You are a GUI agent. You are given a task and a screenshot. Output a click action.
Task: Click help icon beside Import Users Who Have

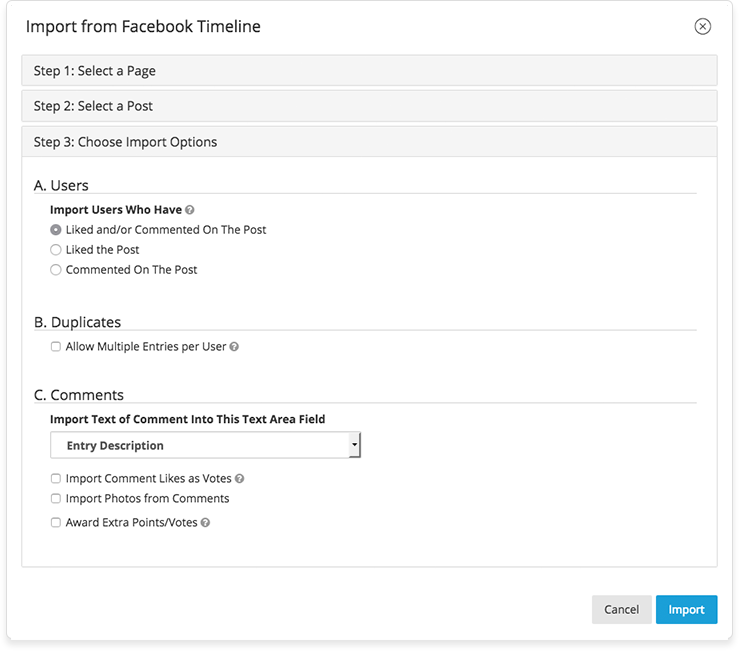[190, 210]
